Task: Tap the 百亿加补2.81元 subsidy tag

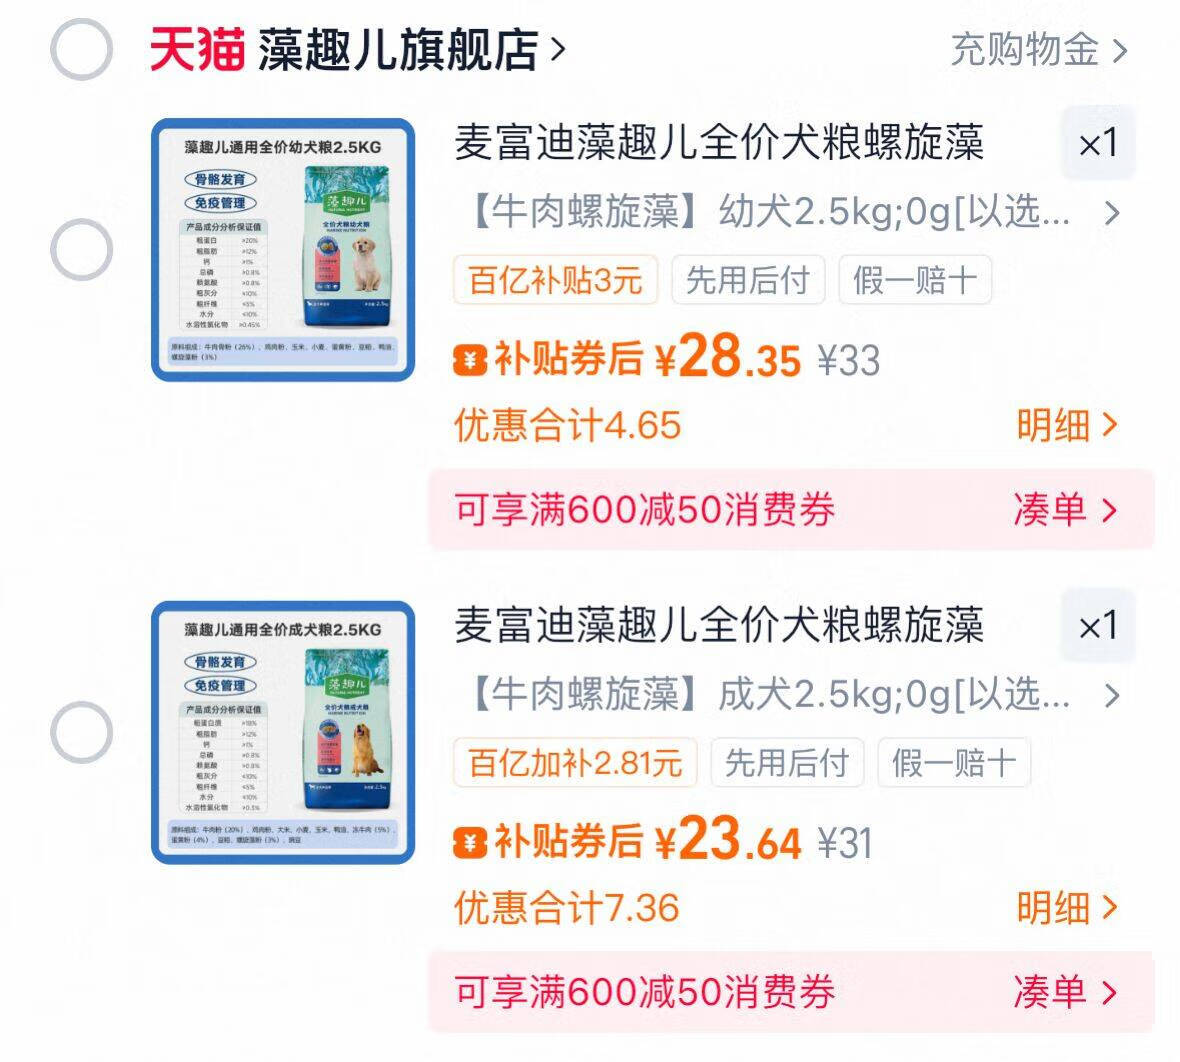Action: click(575, 762)
